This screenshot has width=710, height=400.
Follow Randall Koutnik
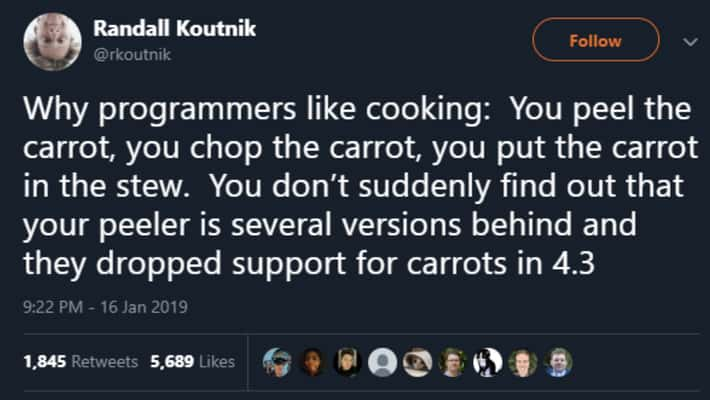coord(595,41)
